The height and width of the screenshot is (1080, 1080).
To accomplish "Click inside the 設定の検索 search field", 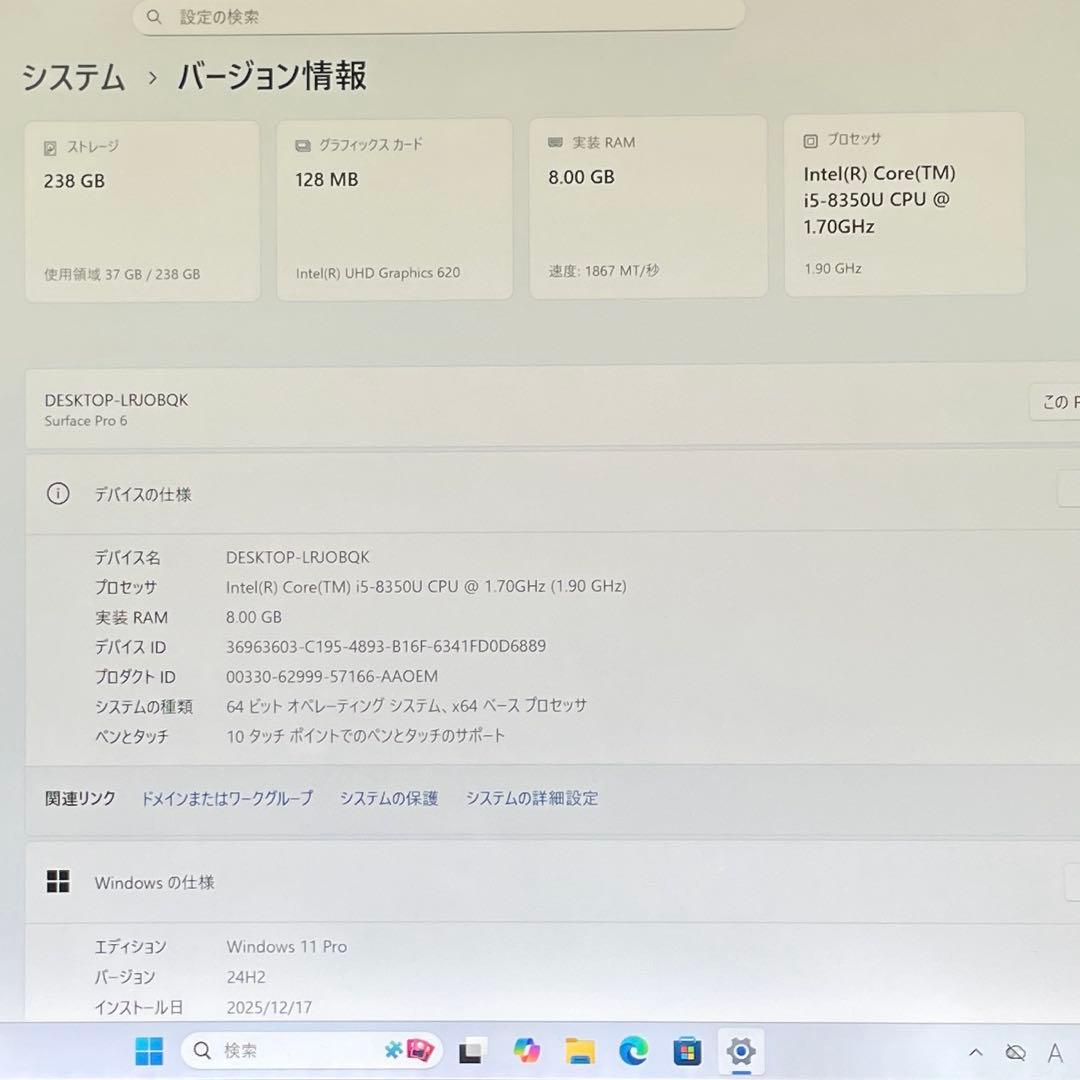I will point(440,17).
